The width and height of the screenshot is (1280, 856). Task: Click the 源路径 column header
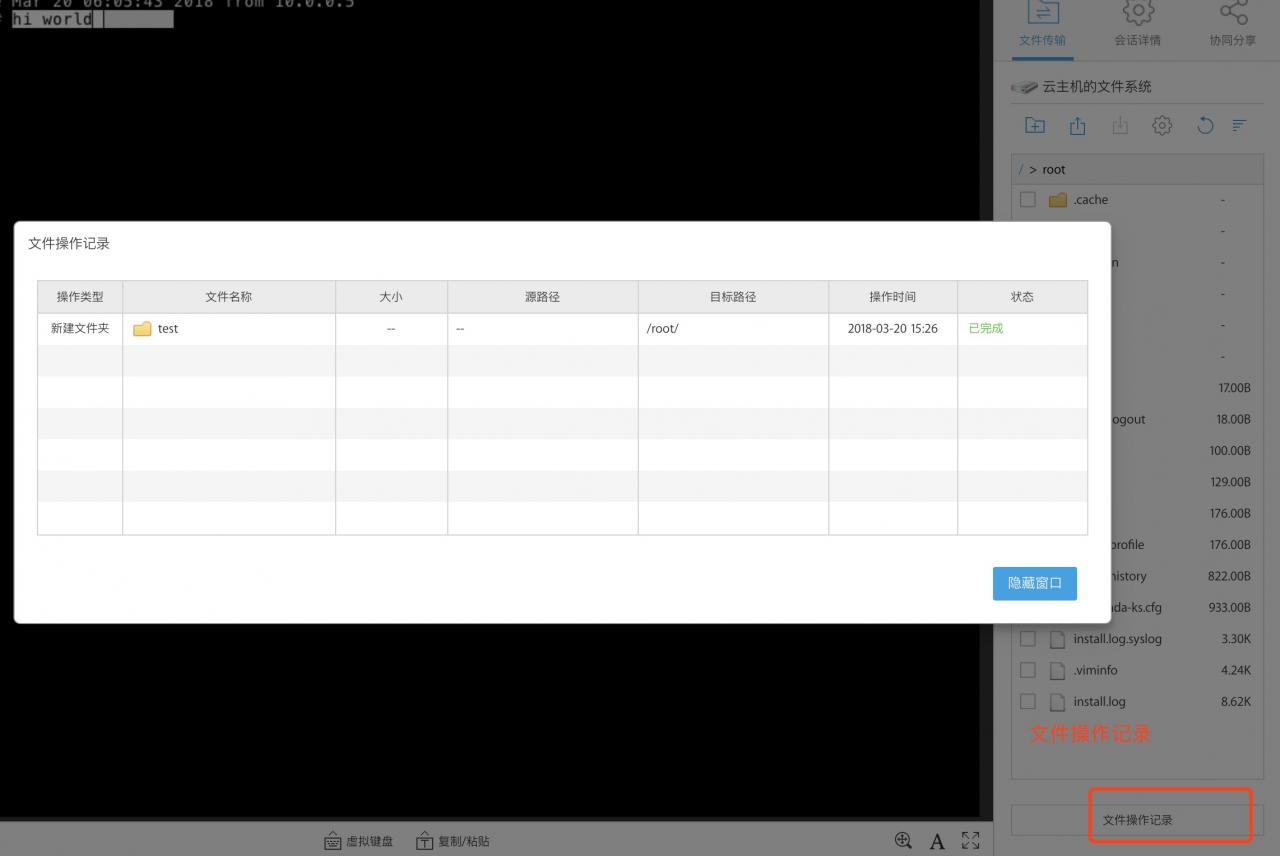click(543, 297)
